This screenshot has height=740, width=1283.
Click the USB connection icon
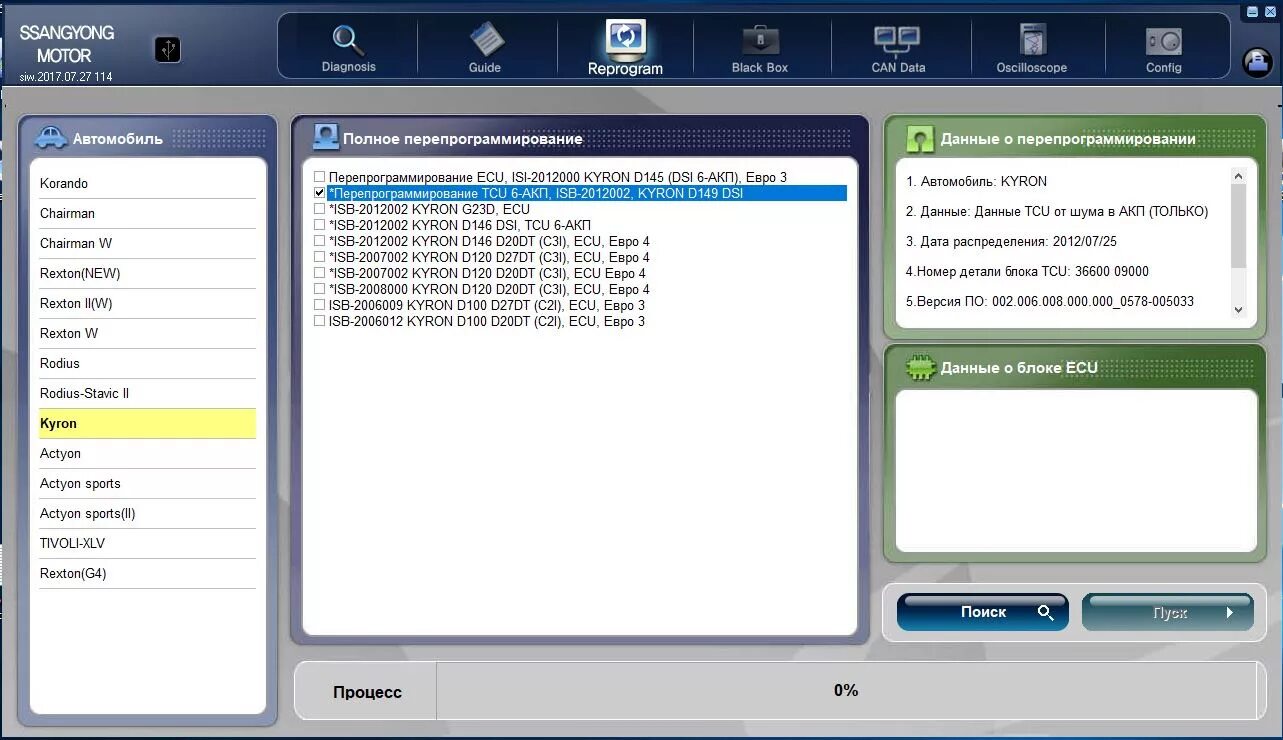coord(168,49)
